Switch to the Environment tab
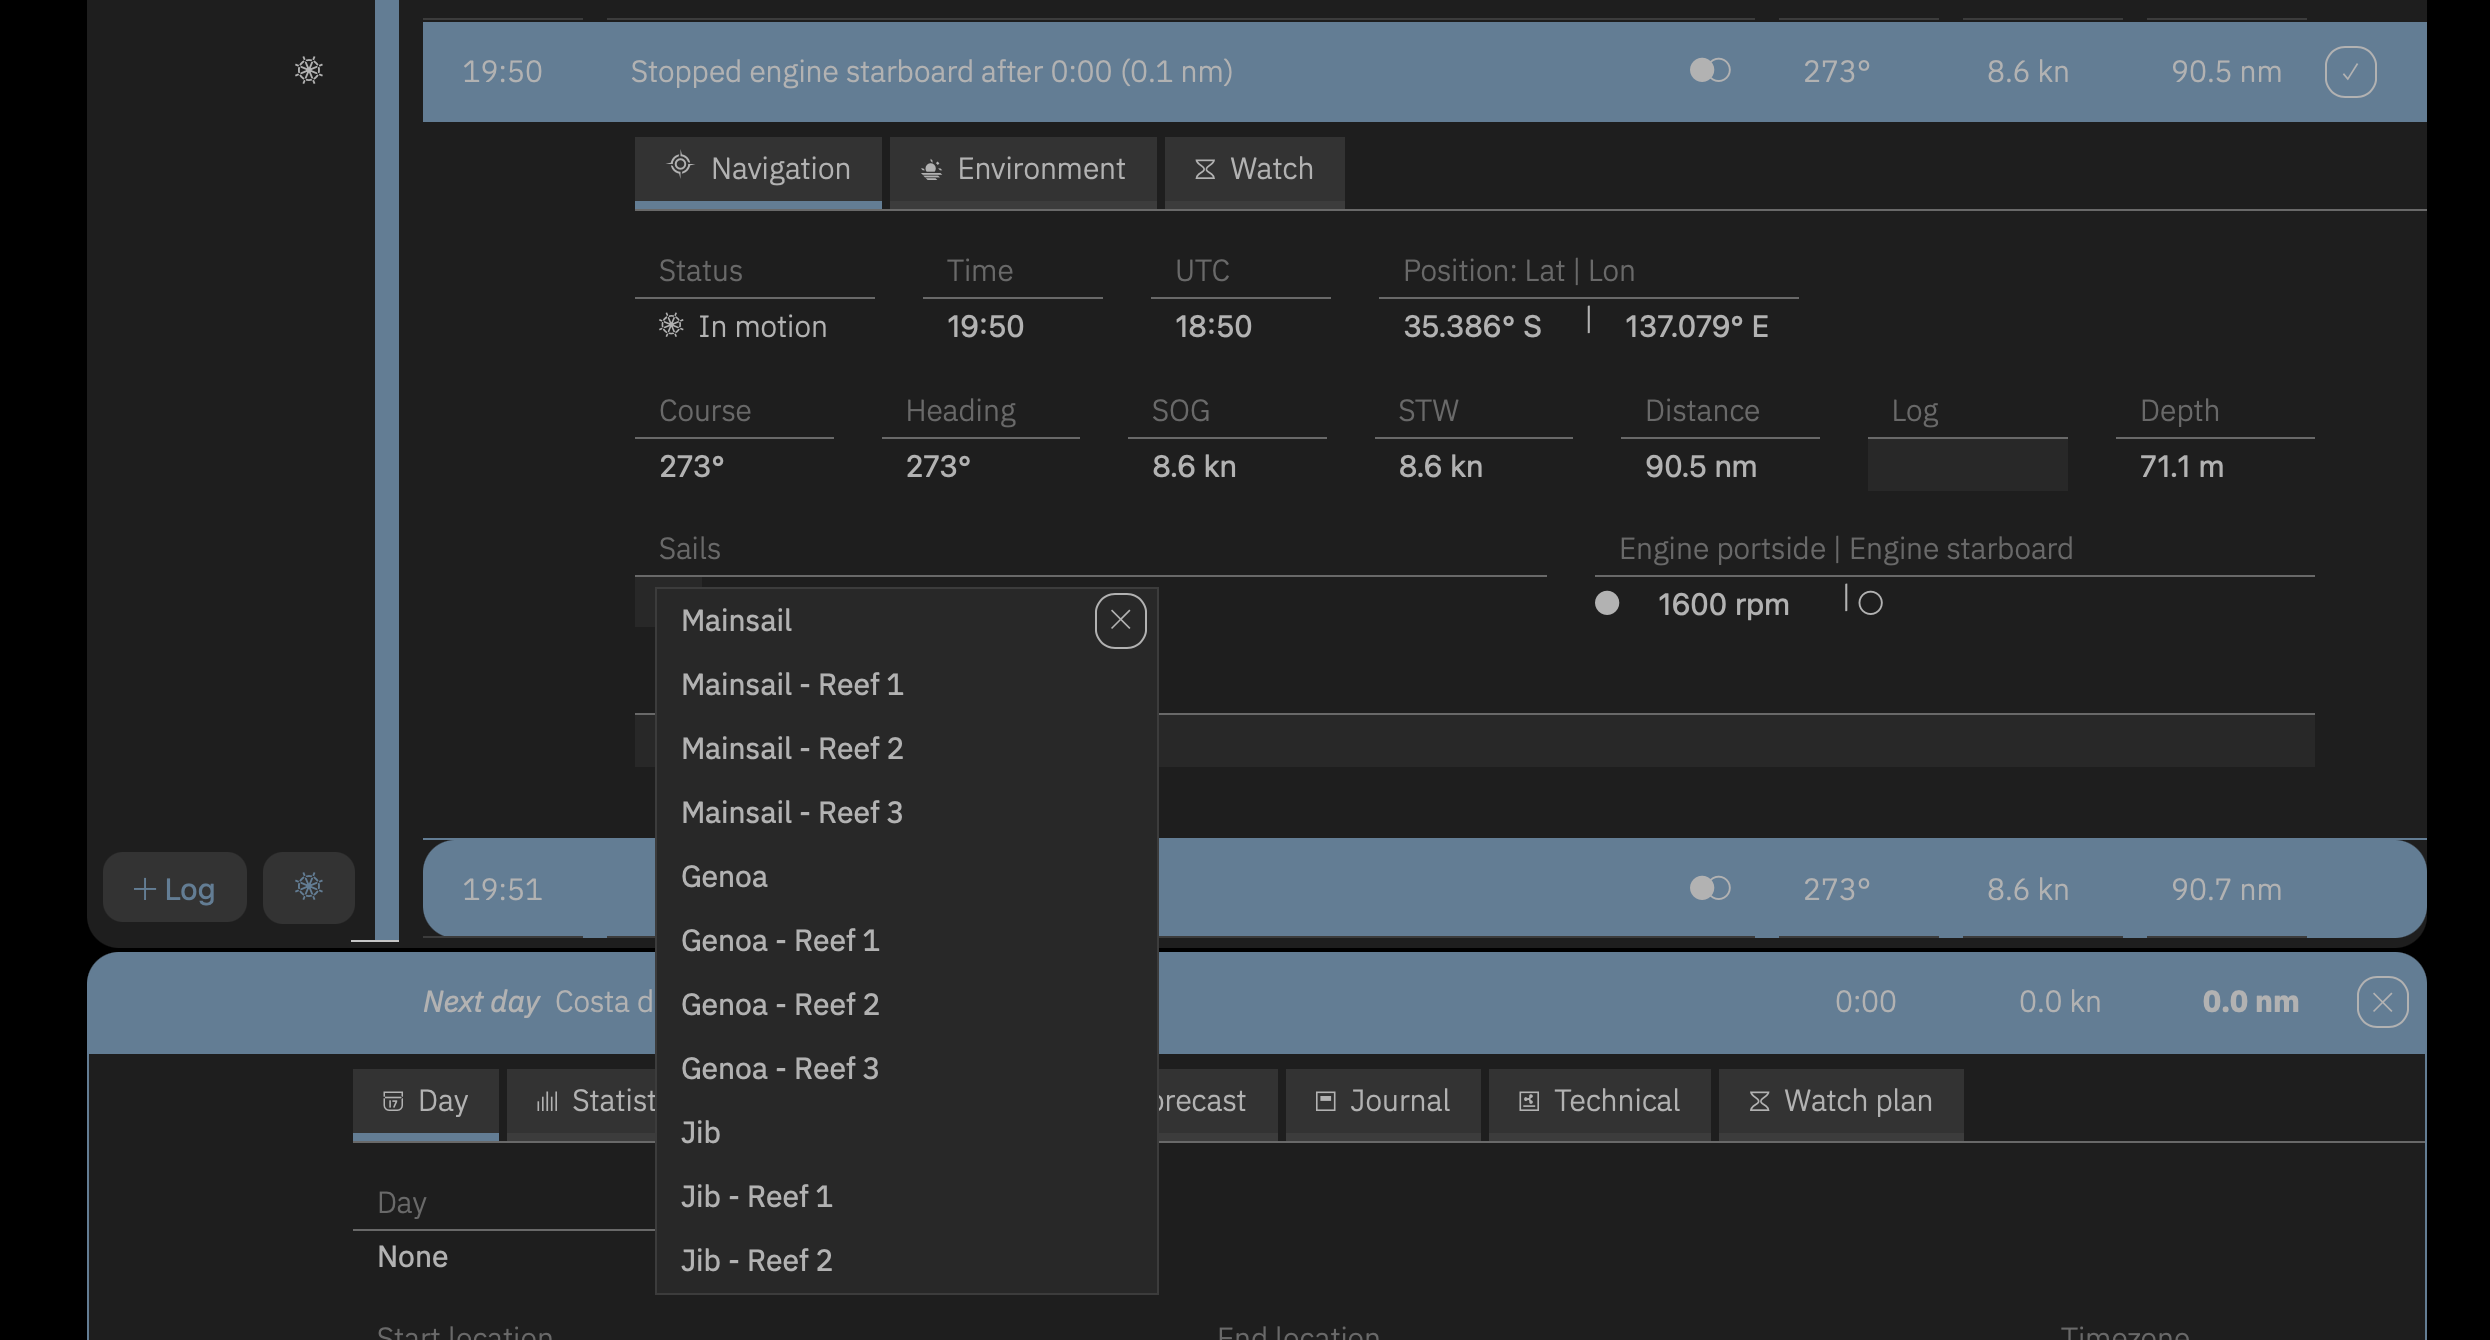 [1022, 169]
